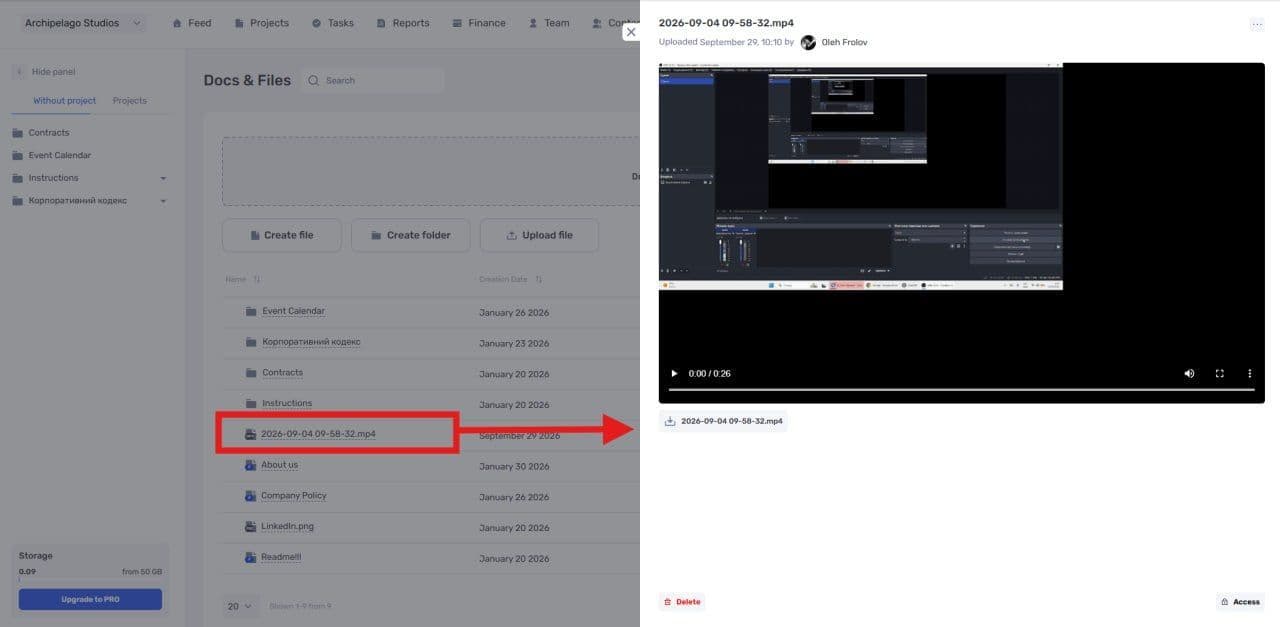
Task: Open Team in top navigation
Action: tap(549, 23)
